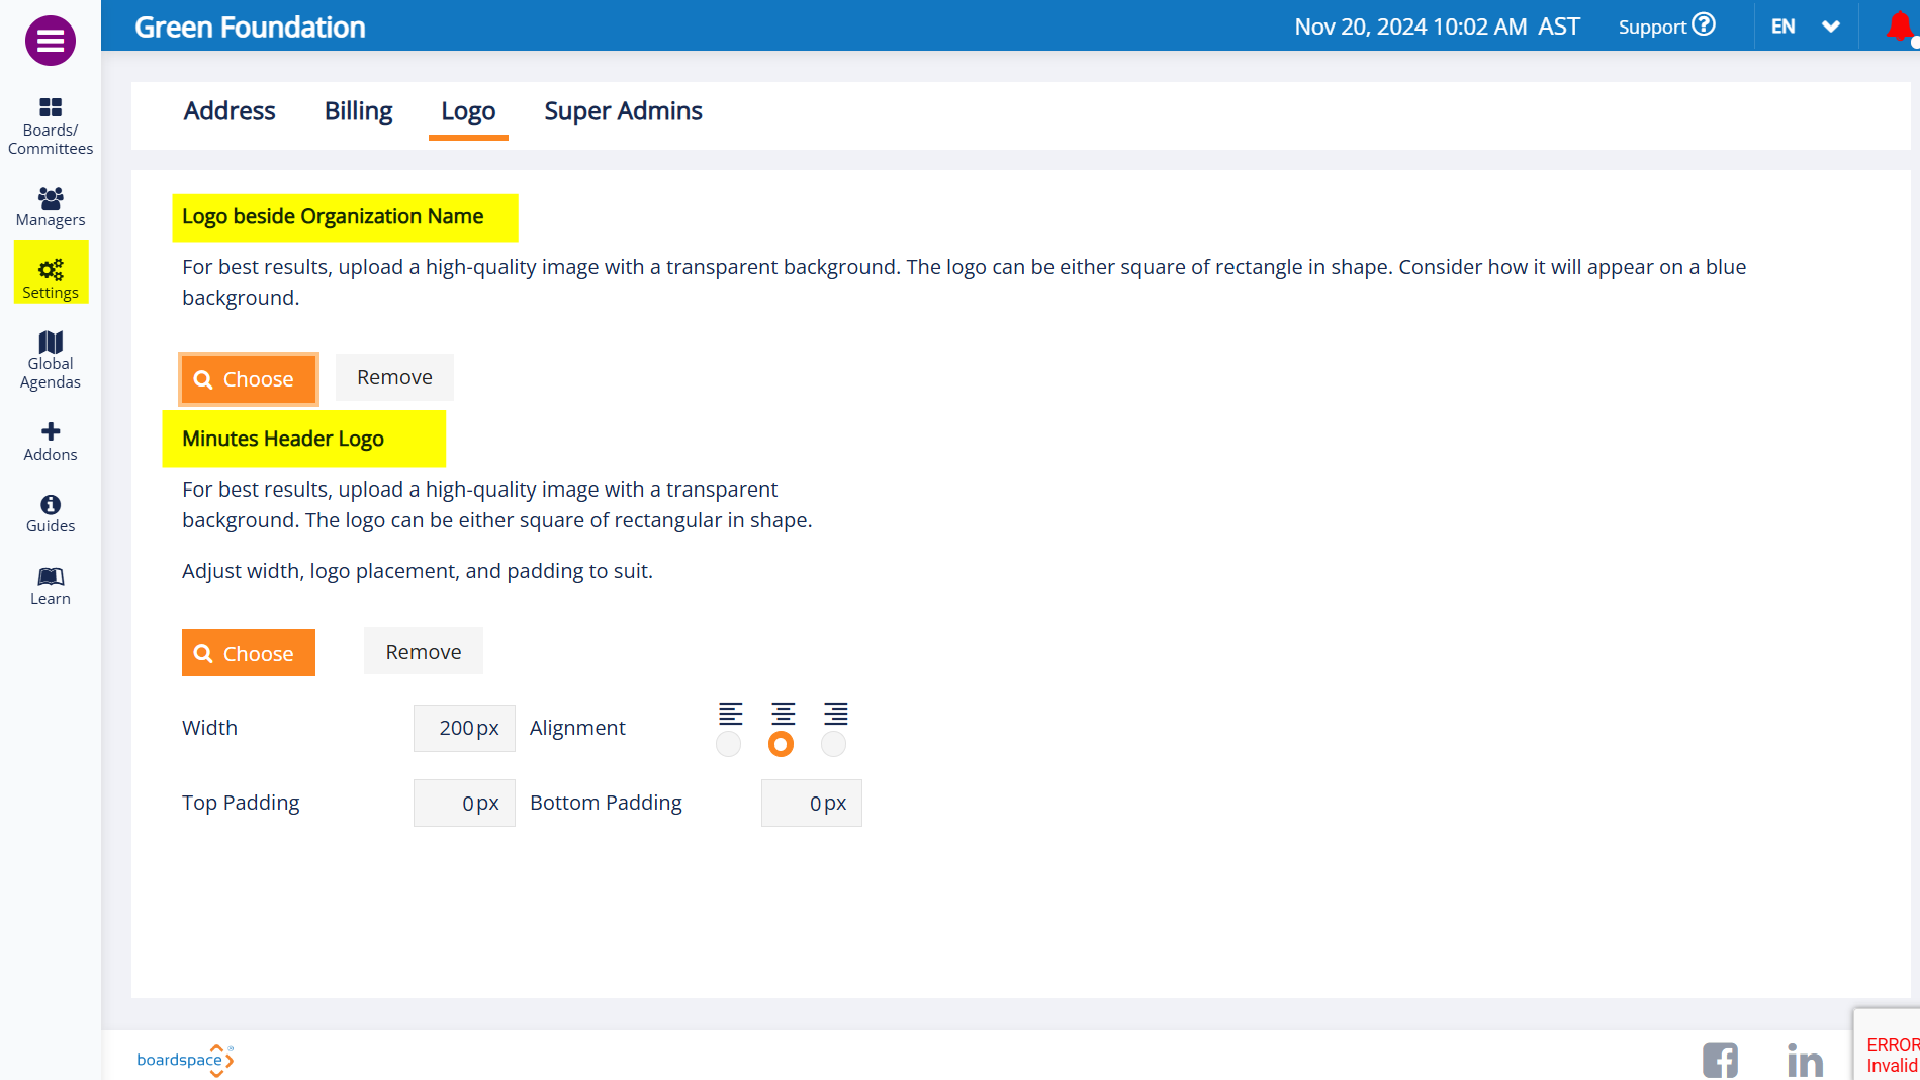The image size is (1920, 1080).
Task: Select right alignment radio button
Action: coord(833,744)
